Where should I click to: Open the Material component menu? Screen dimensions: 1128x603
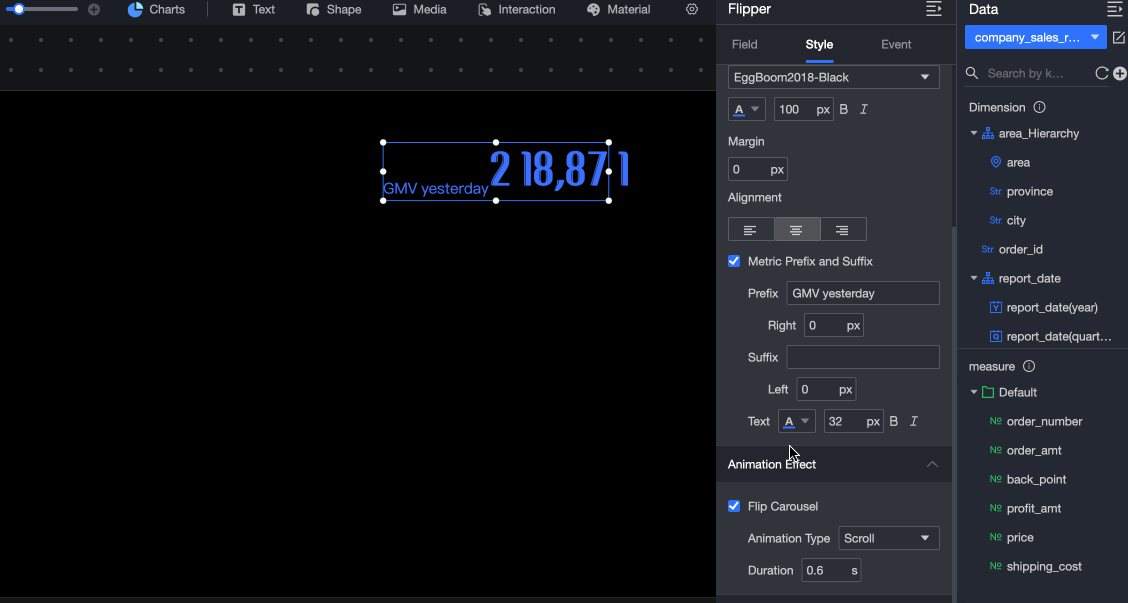coord(618,9)
